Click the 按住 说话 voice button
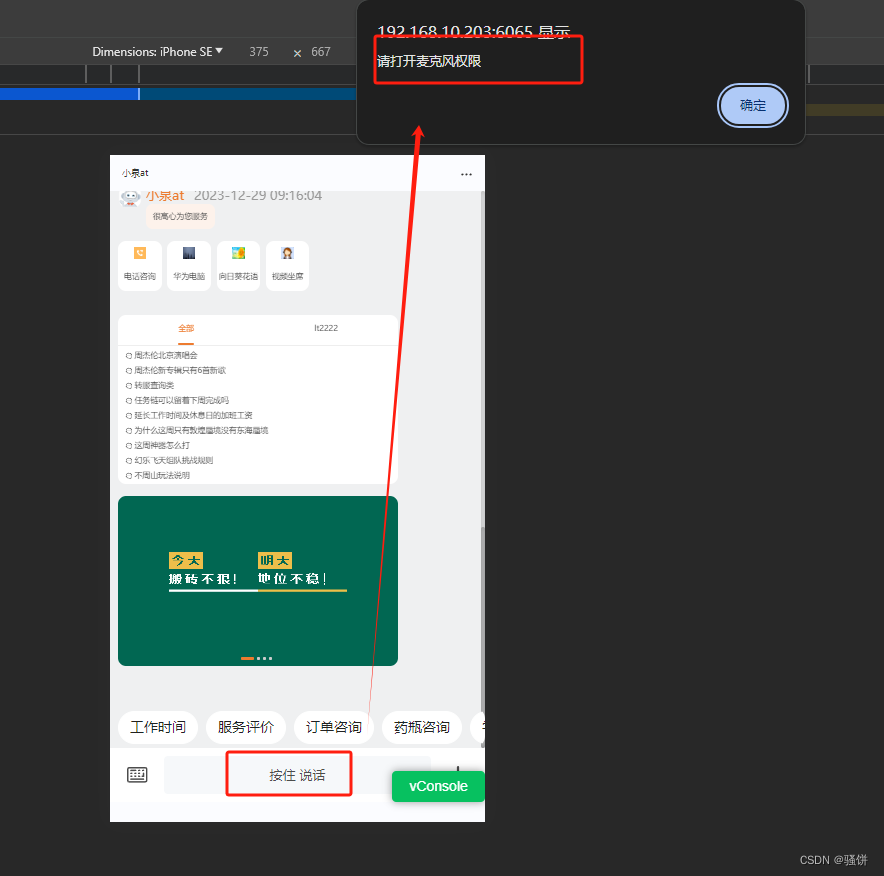Viewport: 884px width, 876px height. pyautogui.click(x=288, y=773)
